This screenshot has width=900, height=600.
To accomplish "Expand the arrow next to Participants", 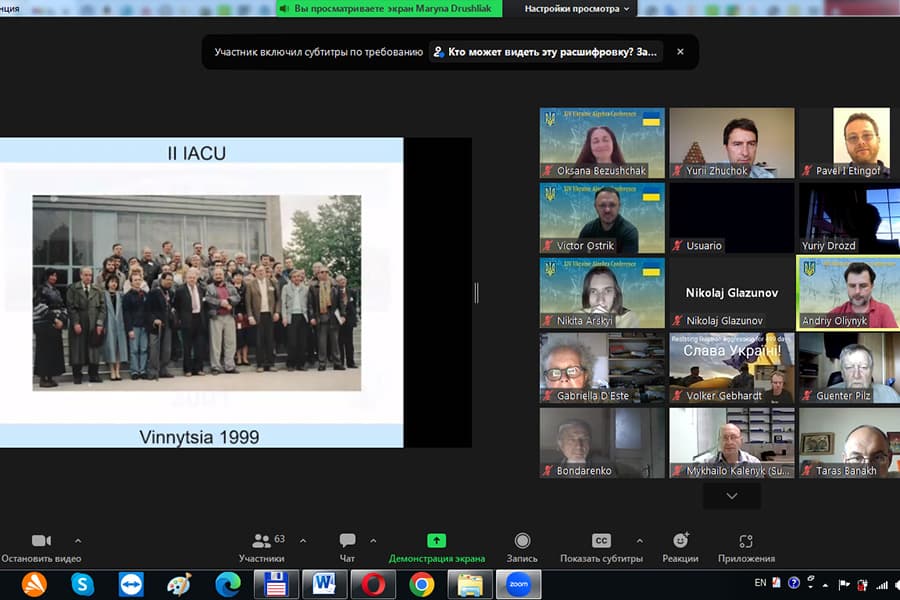I will pyautogui.click(x=303, y=541).
